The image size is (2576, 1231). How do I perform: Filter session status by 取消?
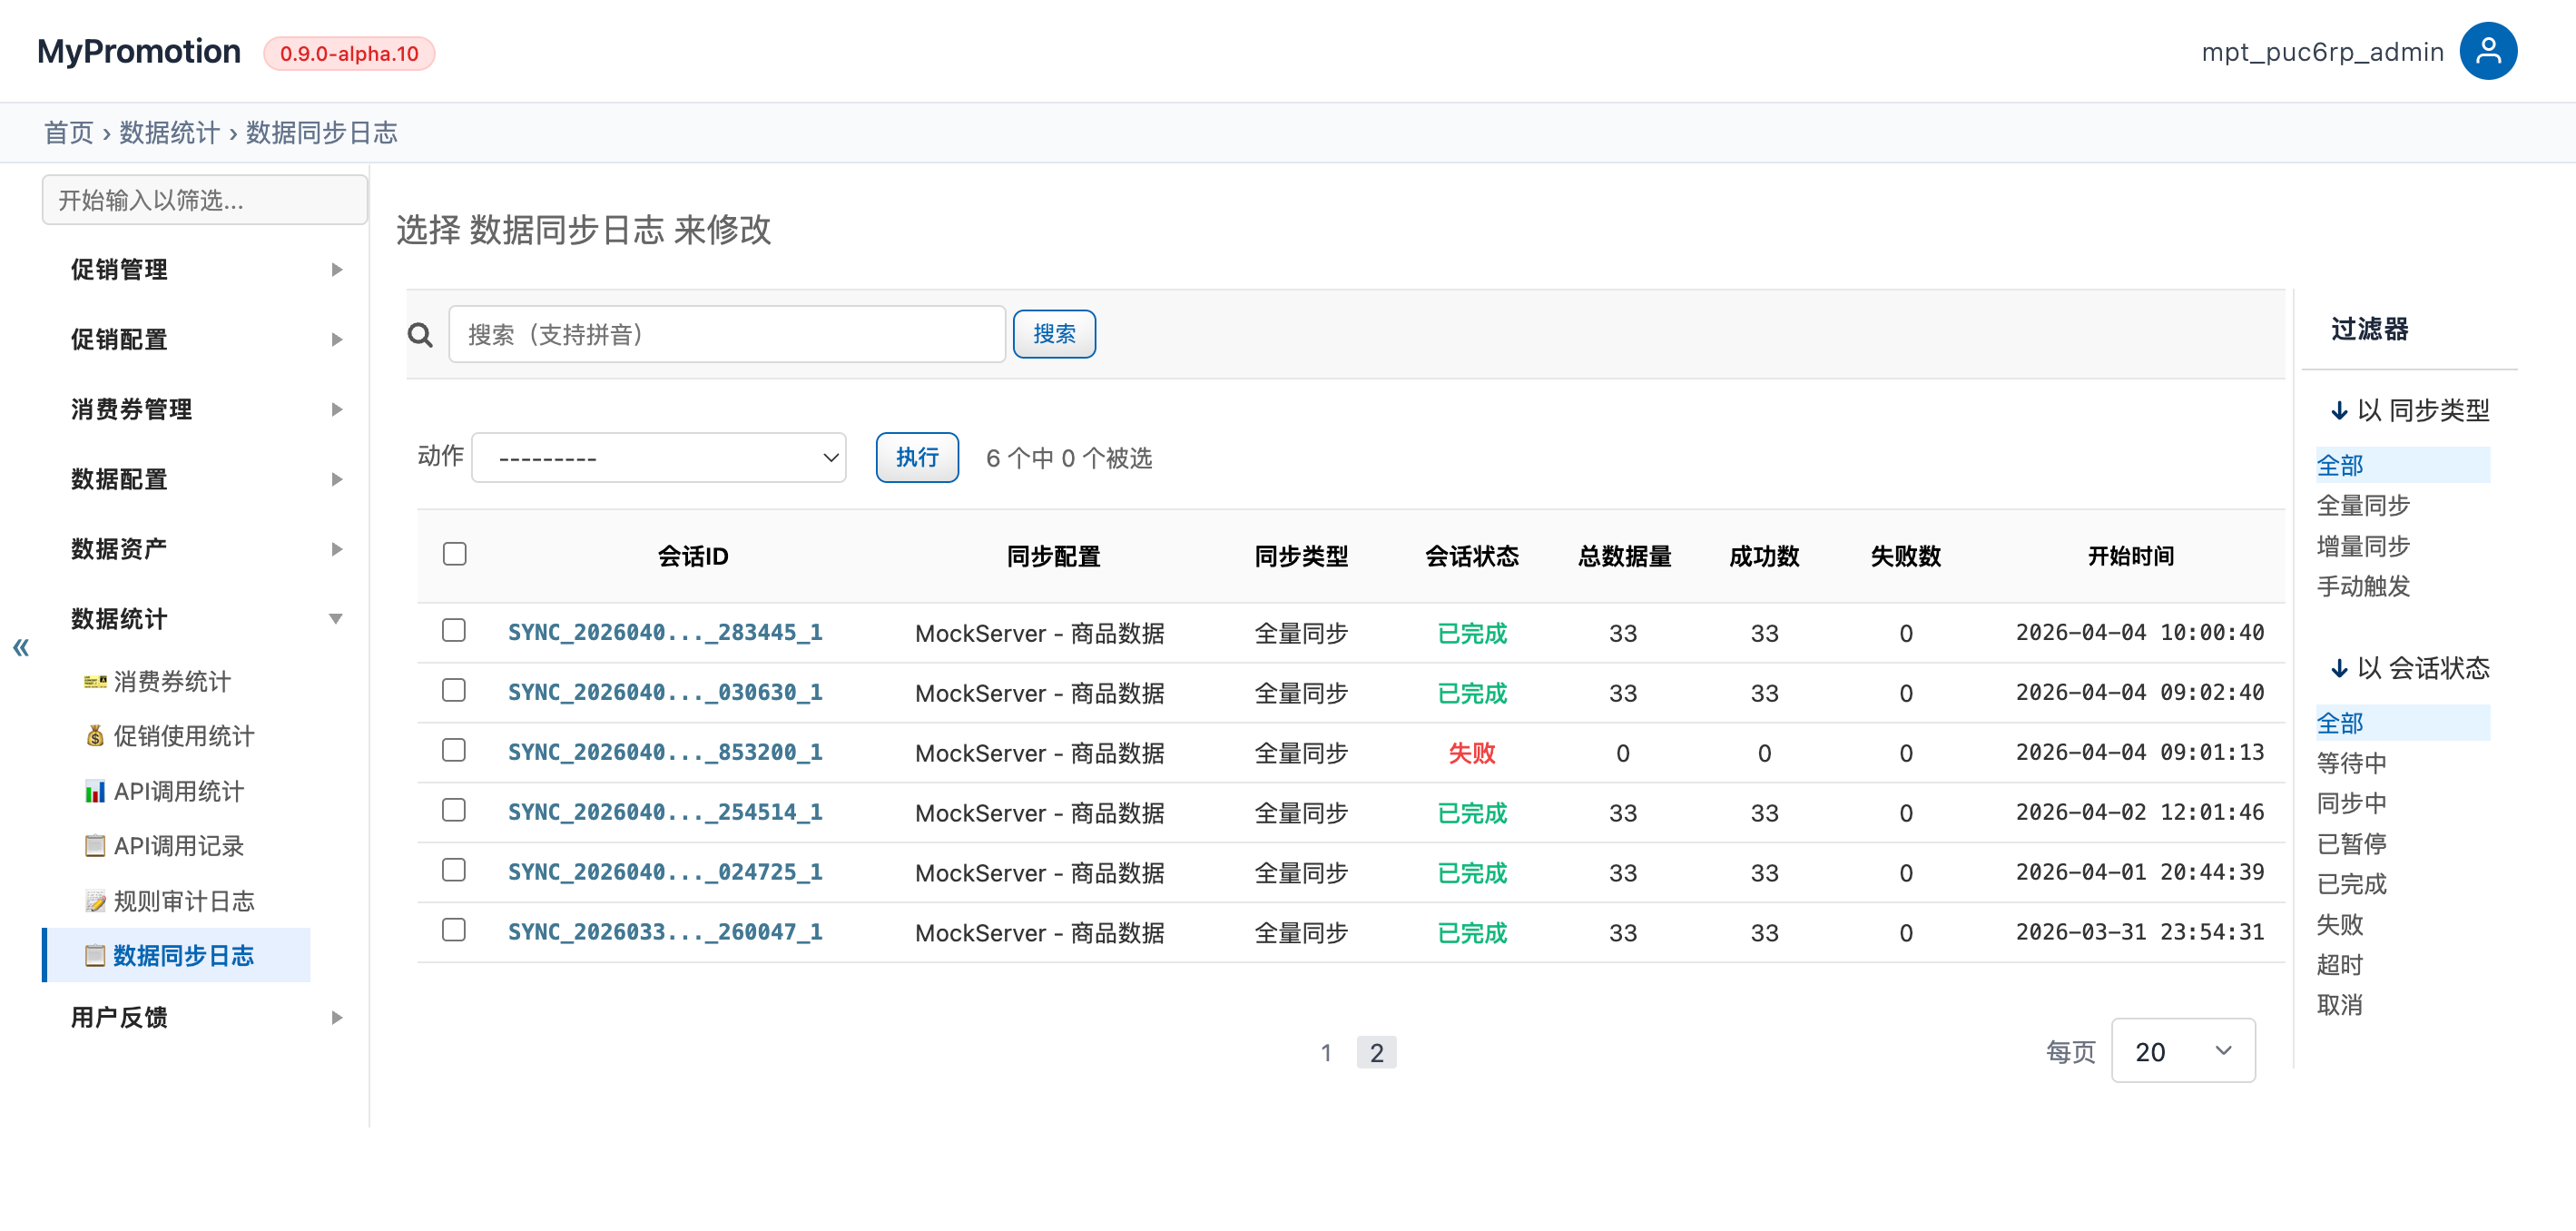[2340, 1006]
